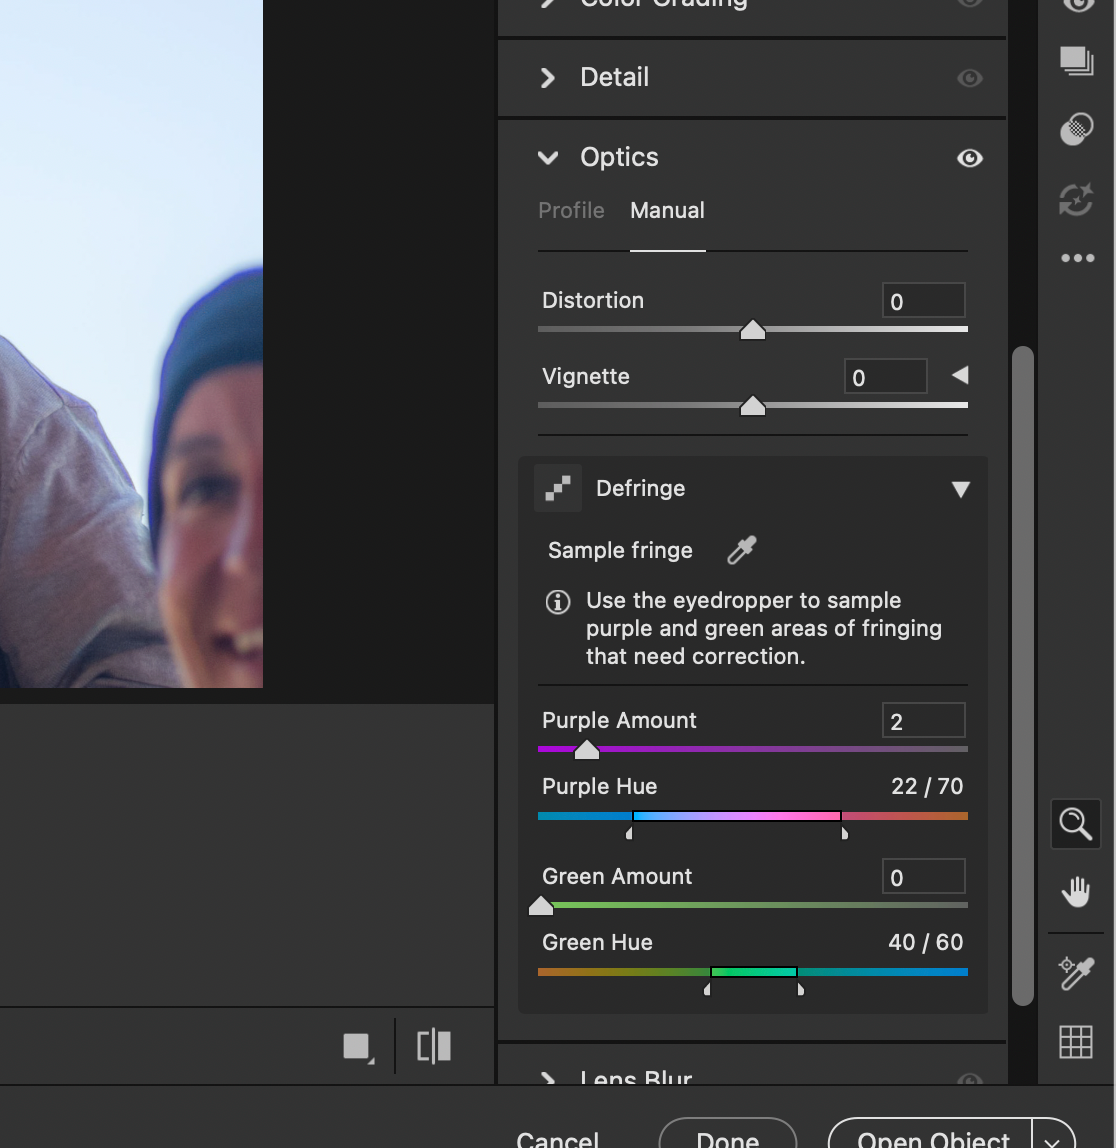Expand the Detail panel

pos(548,78)
